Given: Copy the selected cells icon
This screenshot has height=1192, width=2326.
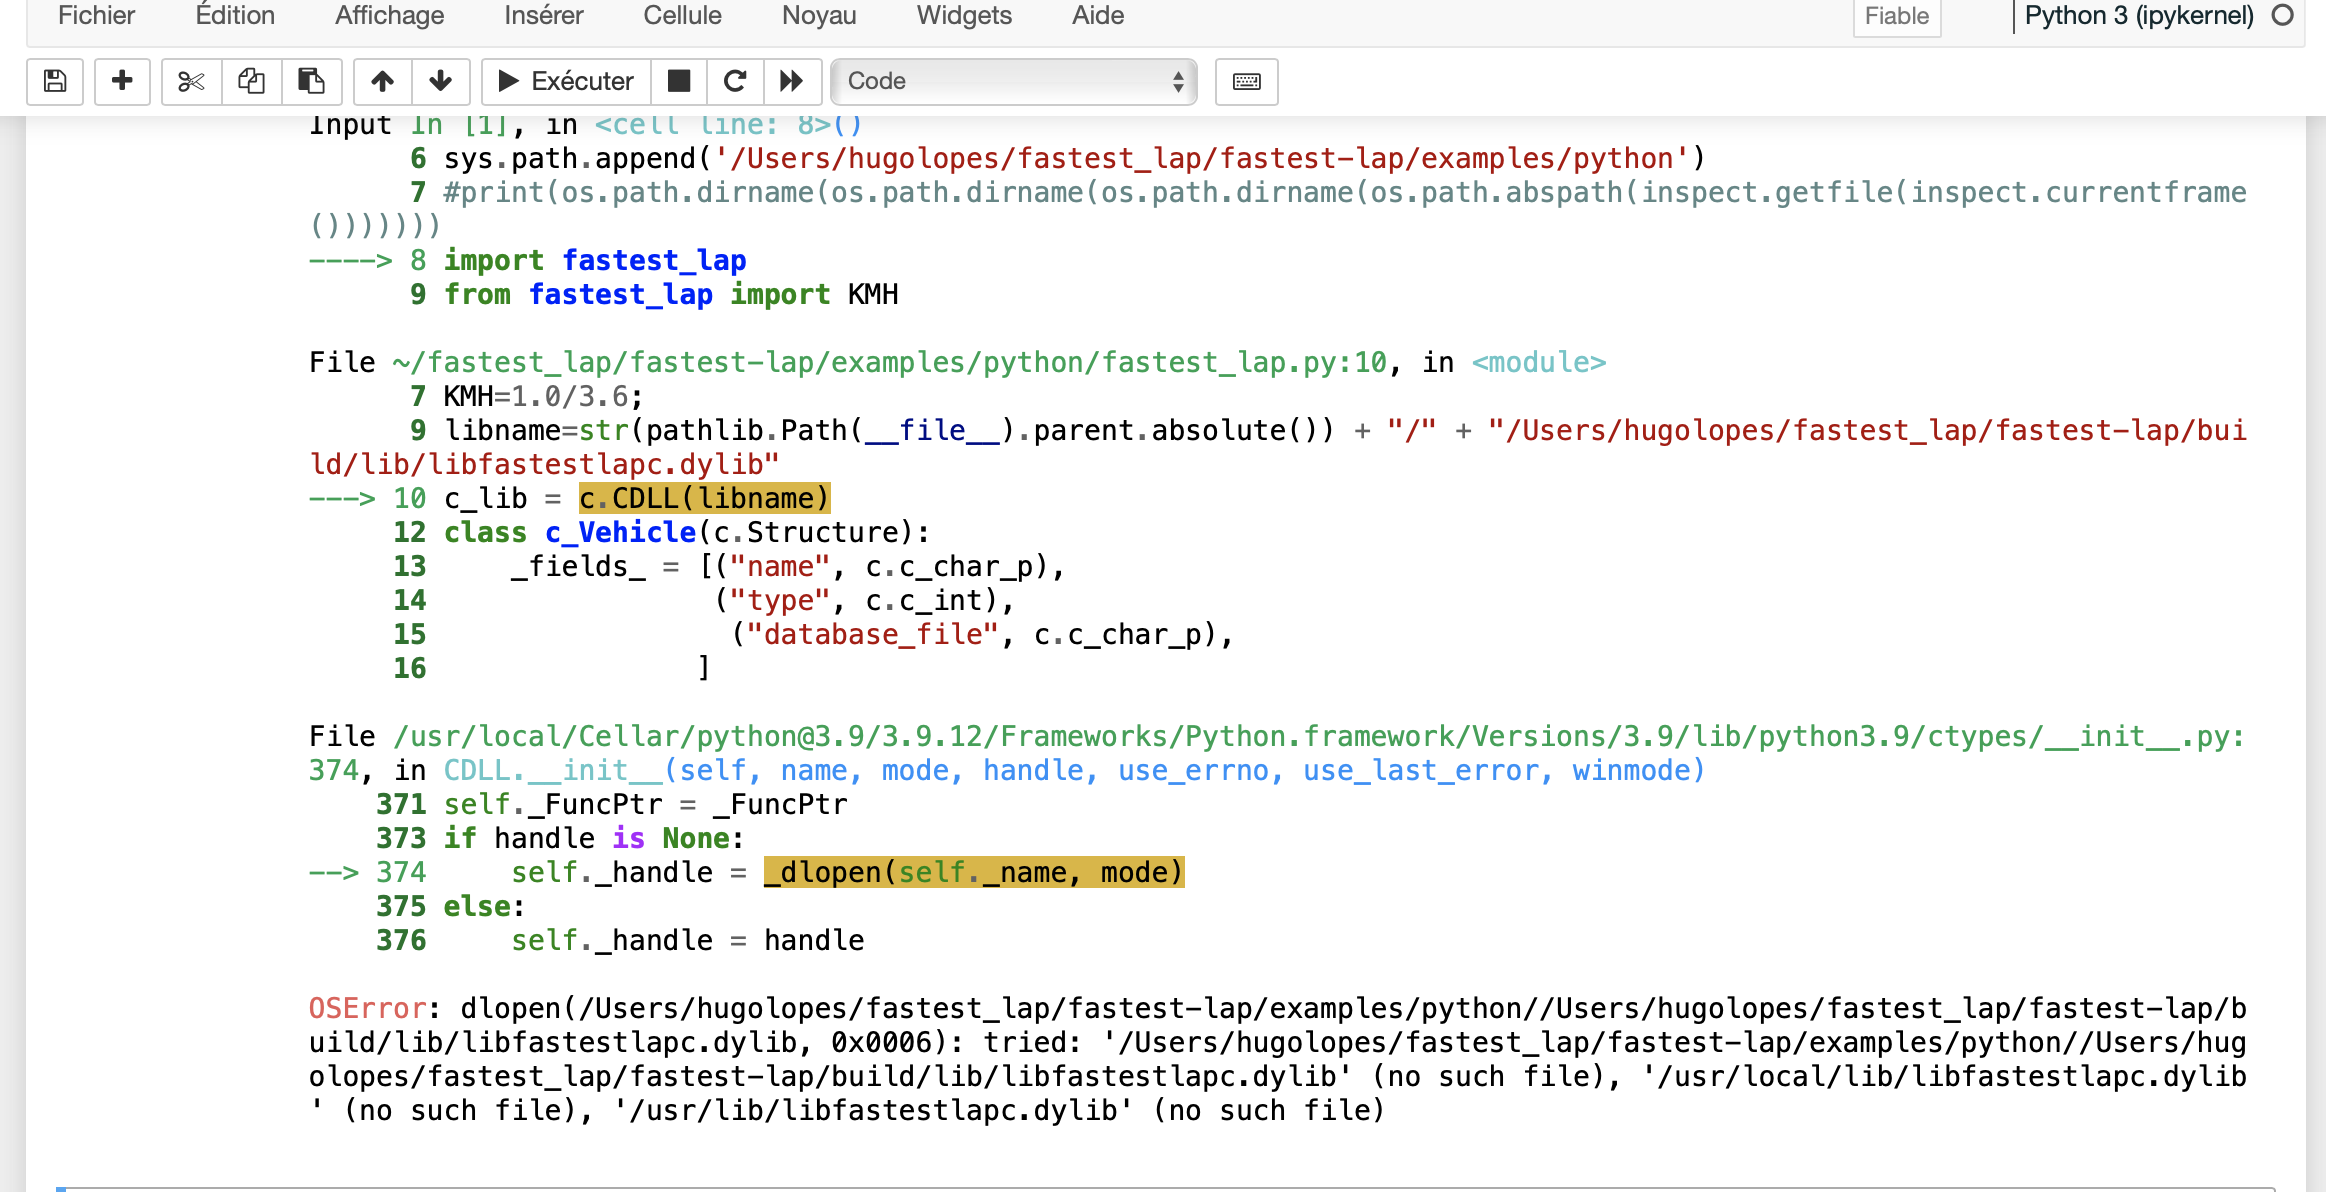Looking at the screenshot, I should tap(251, 81).
